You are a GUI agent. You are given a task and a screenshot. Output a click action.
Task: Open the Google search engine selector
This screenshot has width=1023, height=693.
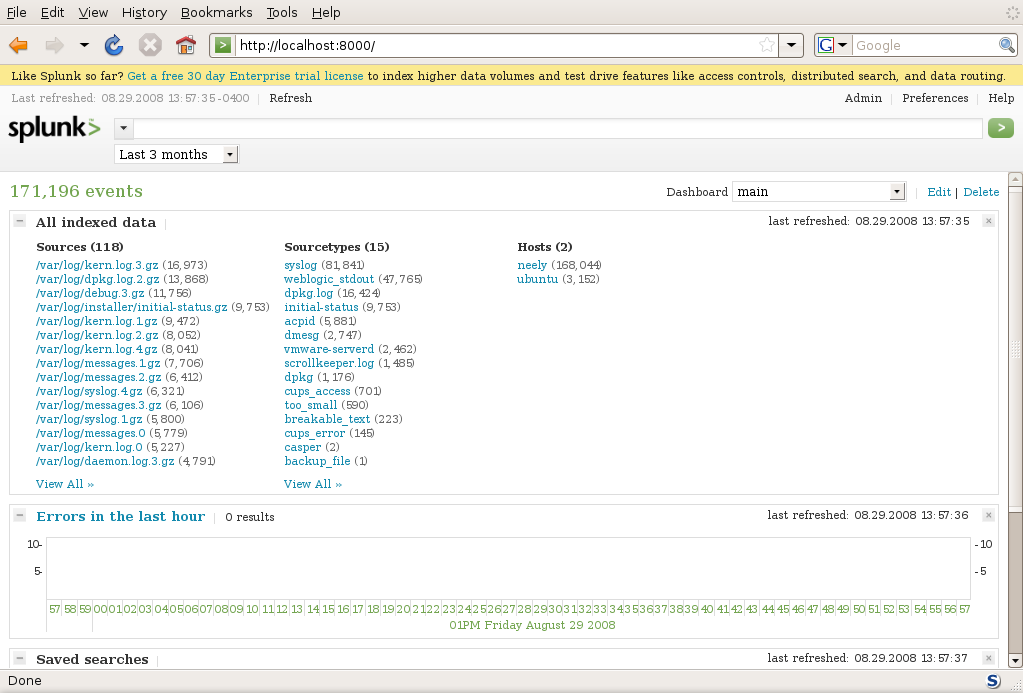pos(832,45)
